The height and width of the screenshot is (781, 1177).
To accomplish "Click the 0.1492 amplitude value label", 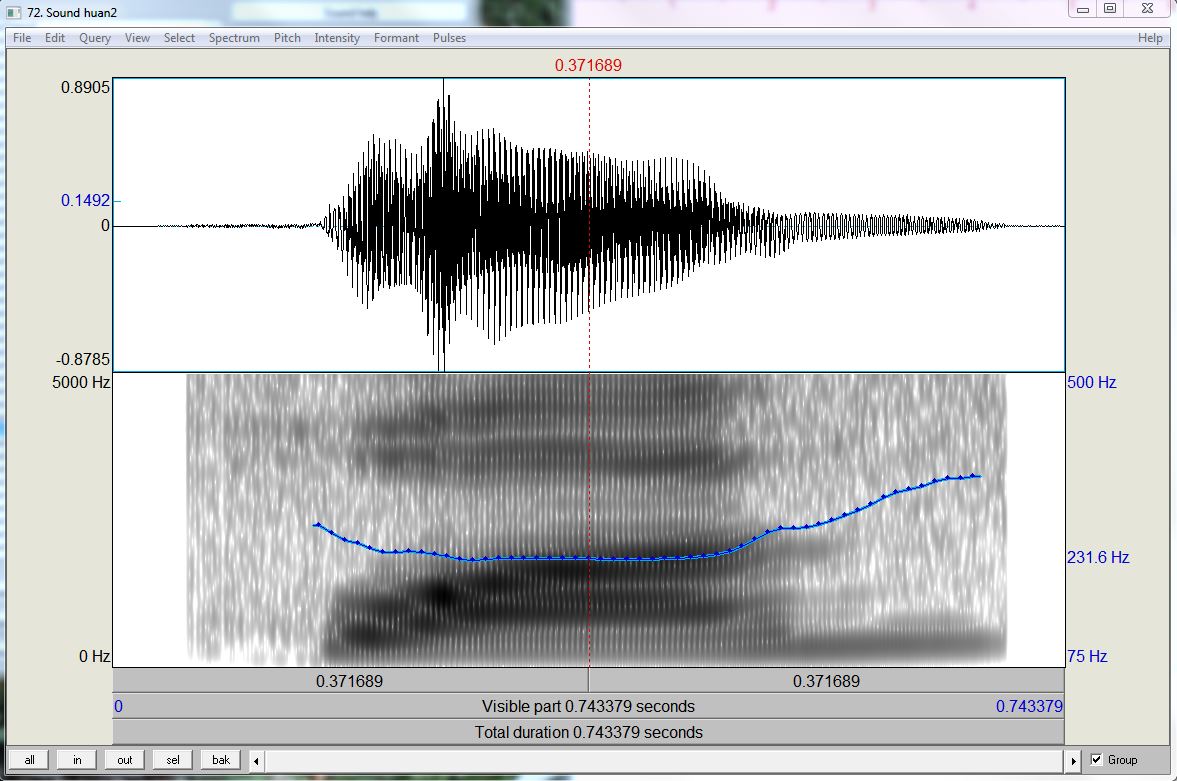I will pos(86,201).
